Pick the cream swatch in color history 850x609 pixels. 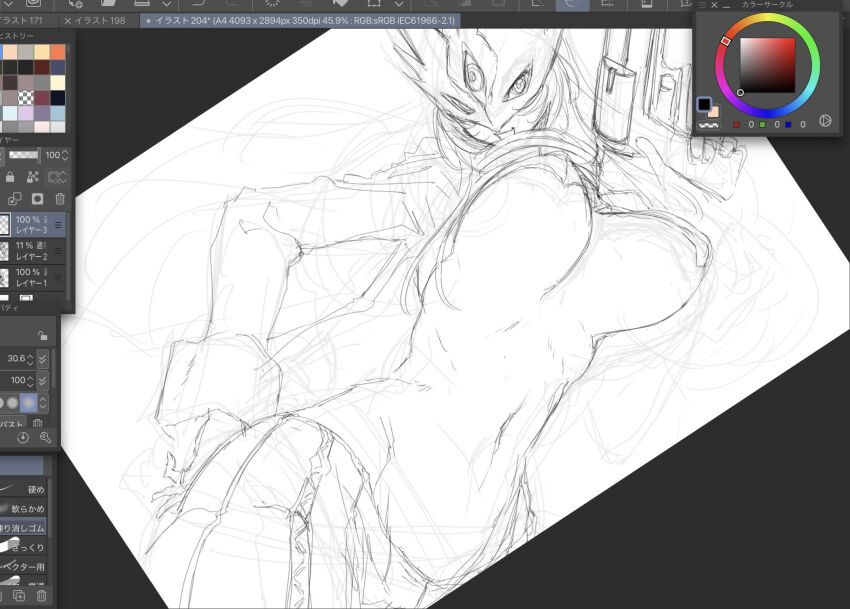[x=58, y=82]
